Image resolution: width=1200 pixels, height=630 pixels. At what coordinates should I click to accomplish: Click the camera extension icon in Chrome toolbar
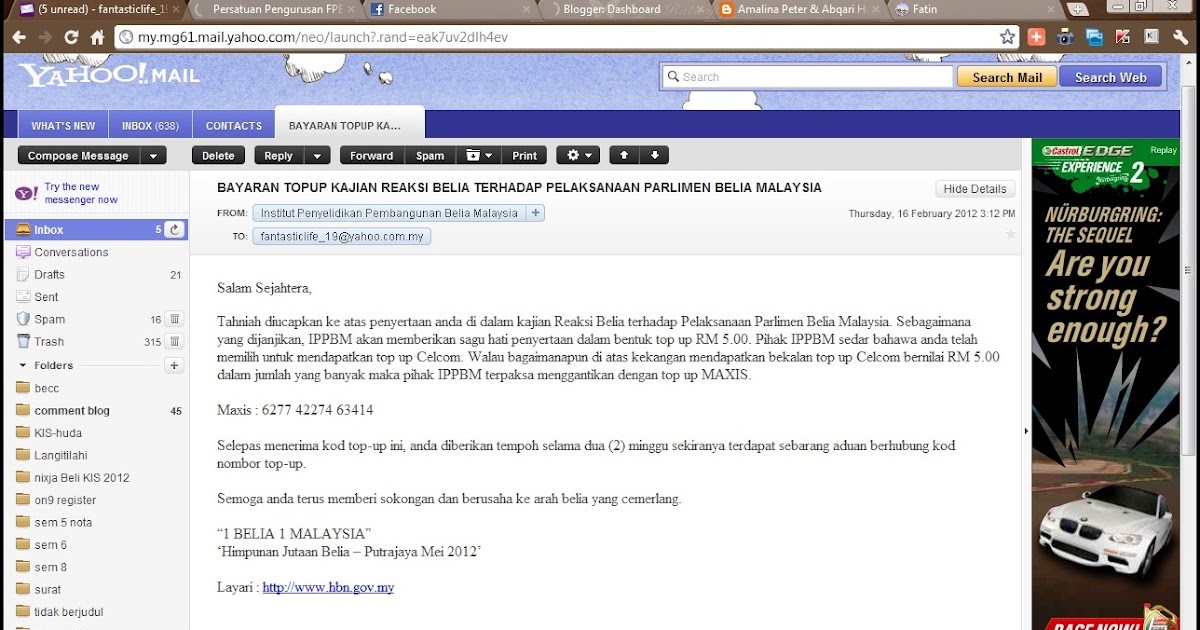coord(1065,37)
